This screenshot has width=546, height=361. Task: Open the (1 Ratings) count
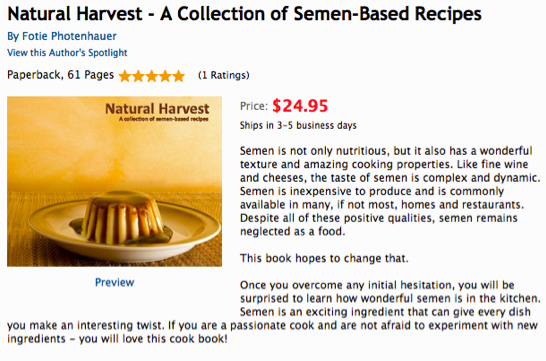pyautogui.click(x=224, y=75)
